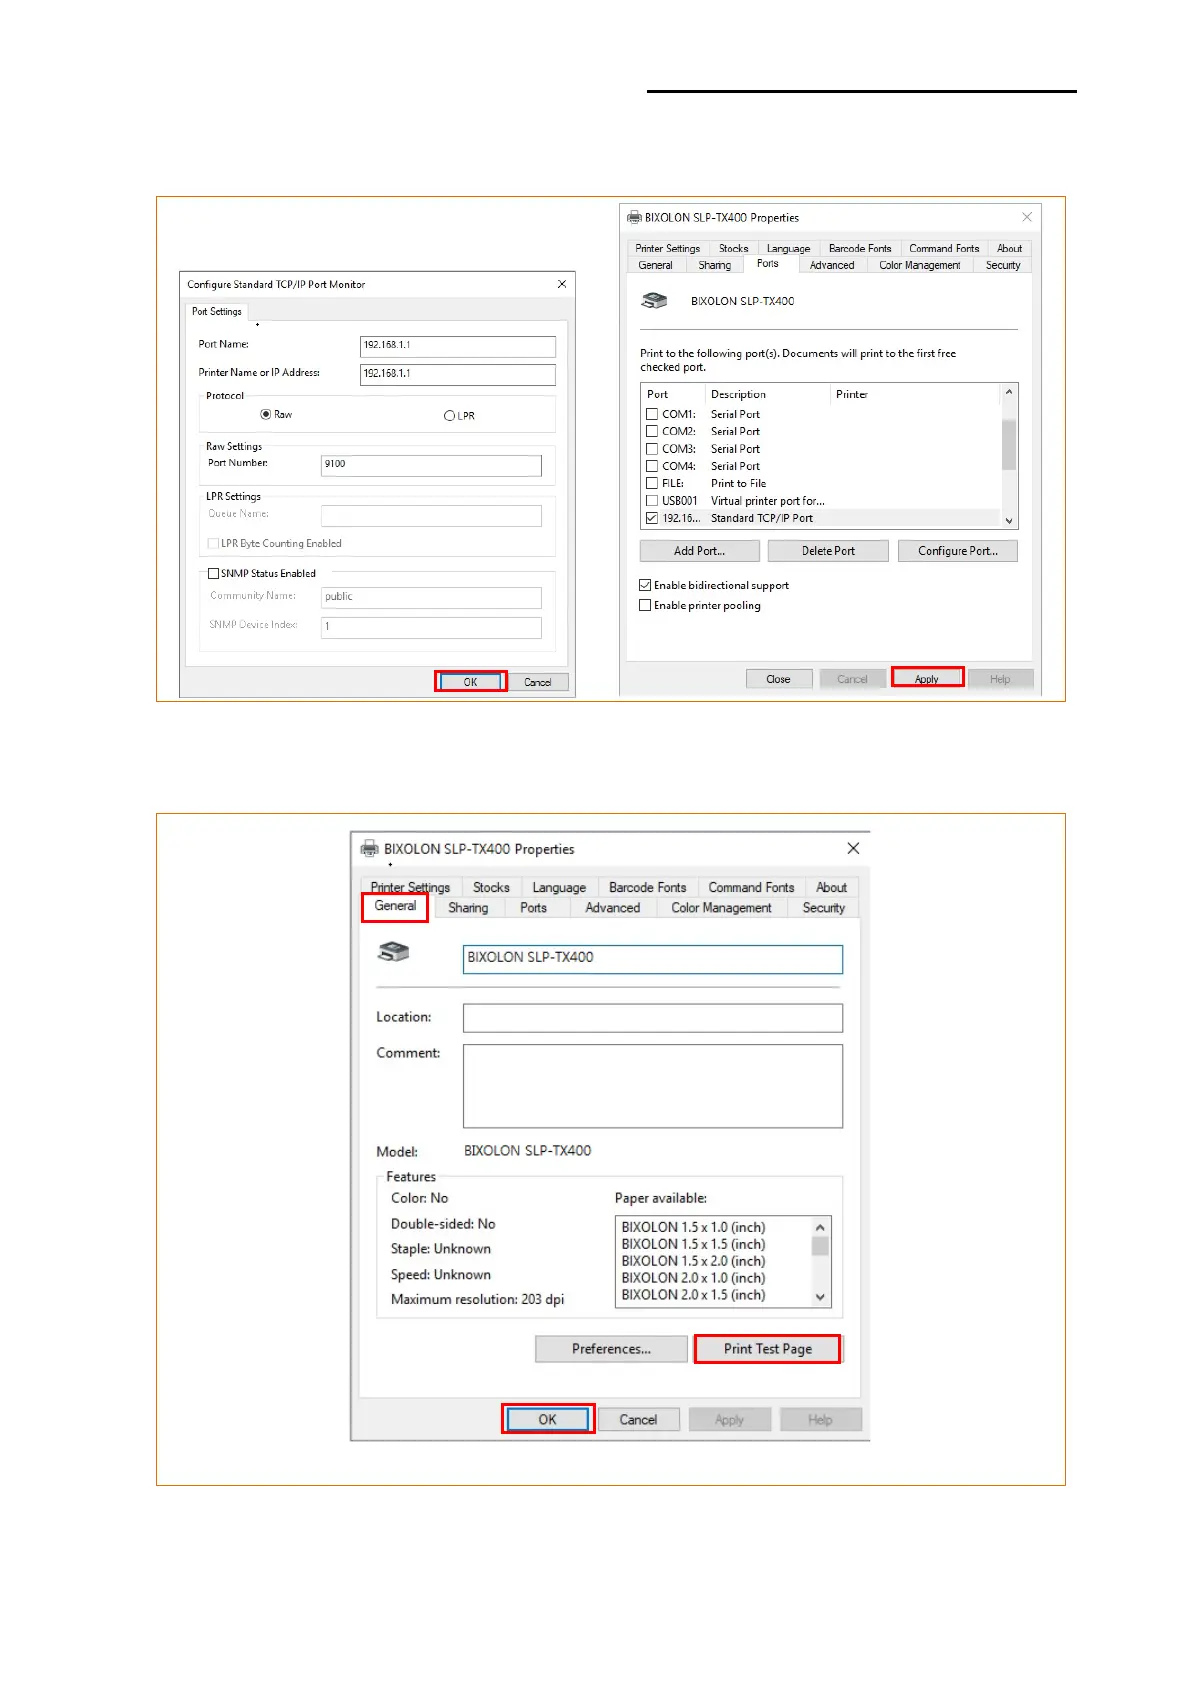Viewport: 1191px width, 1684px height.
Task: Click Cancel in the TCP/IP Port Monitor dialog
Action: [538, 682]
